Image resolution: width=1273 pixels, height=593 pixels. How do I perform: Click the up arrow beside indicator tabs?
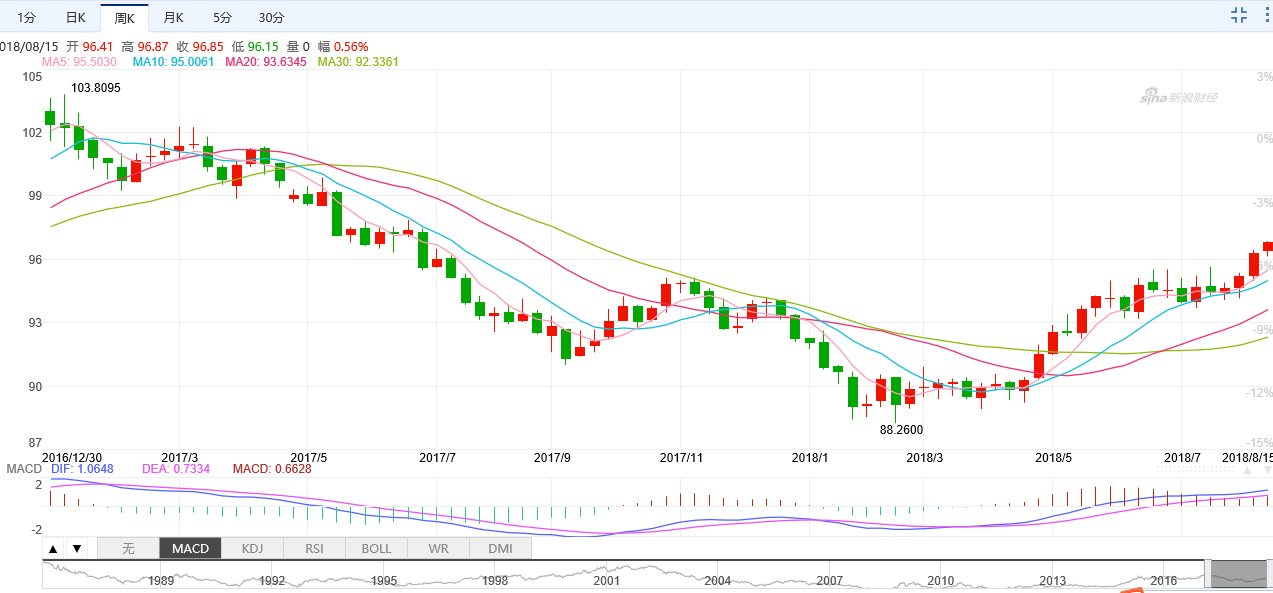[53, 548]
